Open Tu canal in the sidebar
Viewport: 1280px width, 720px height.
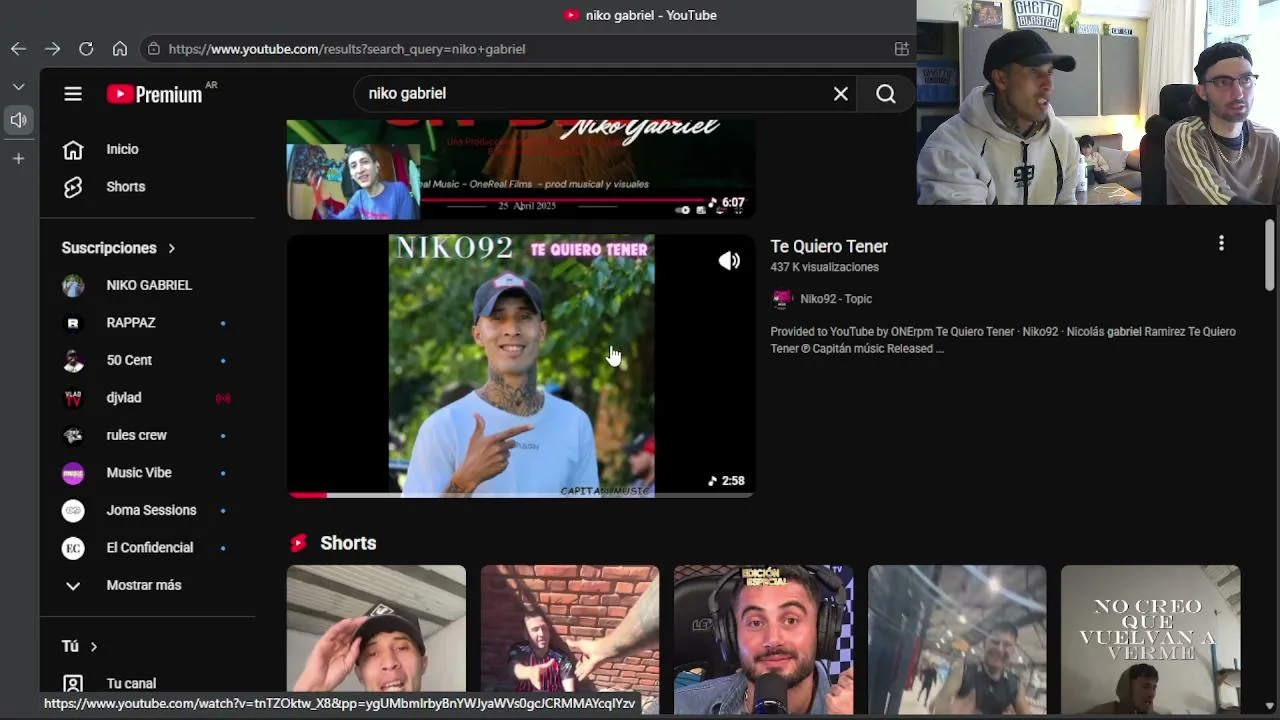pos(149,684)
